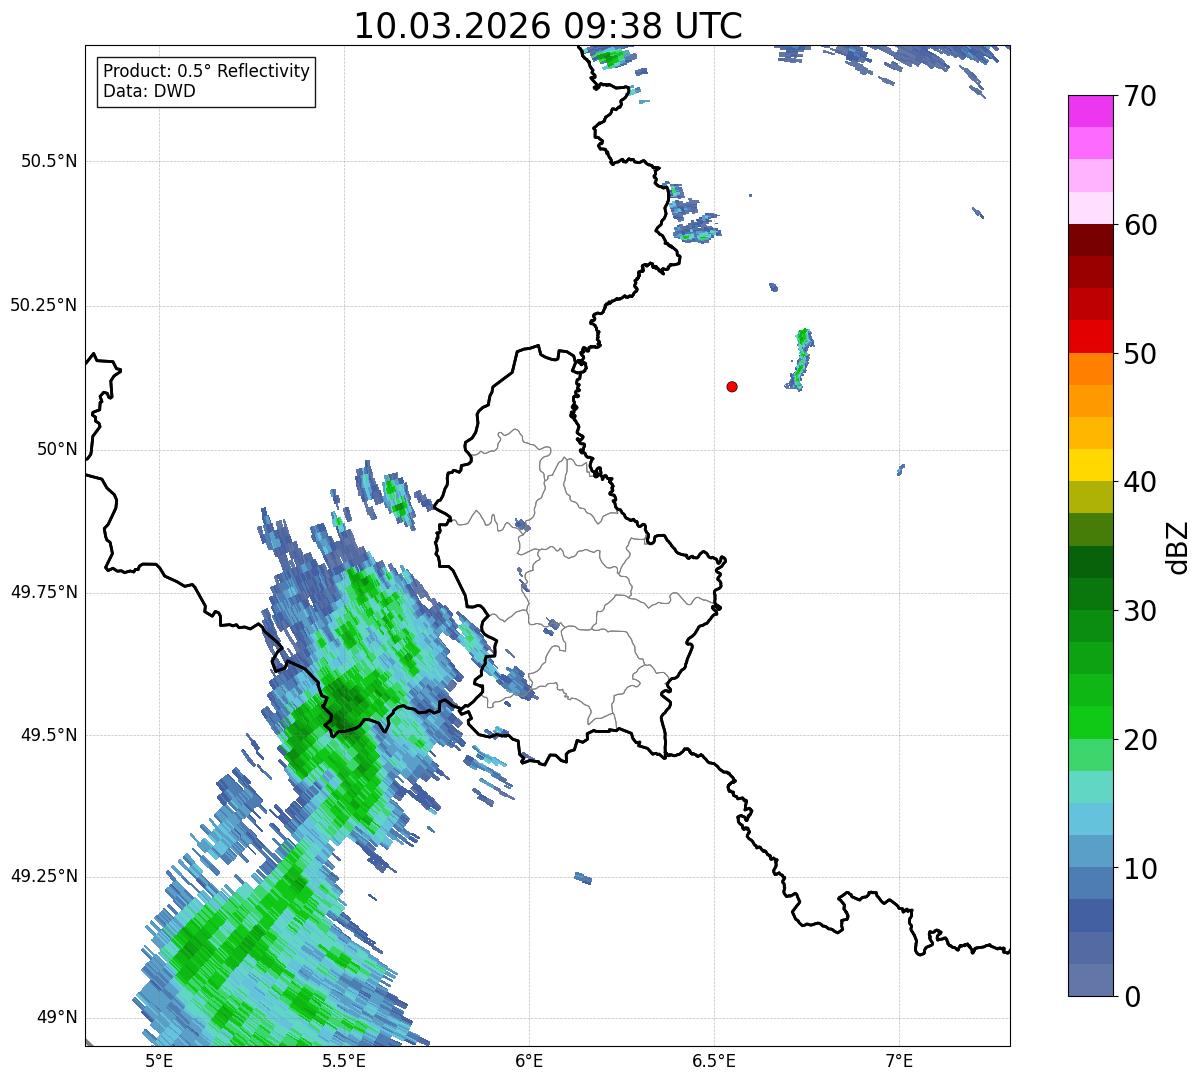Image resolution: width=1202 pixels, height=1081 pixels.
Task: Click the red station marker dot
Action: 732,386
